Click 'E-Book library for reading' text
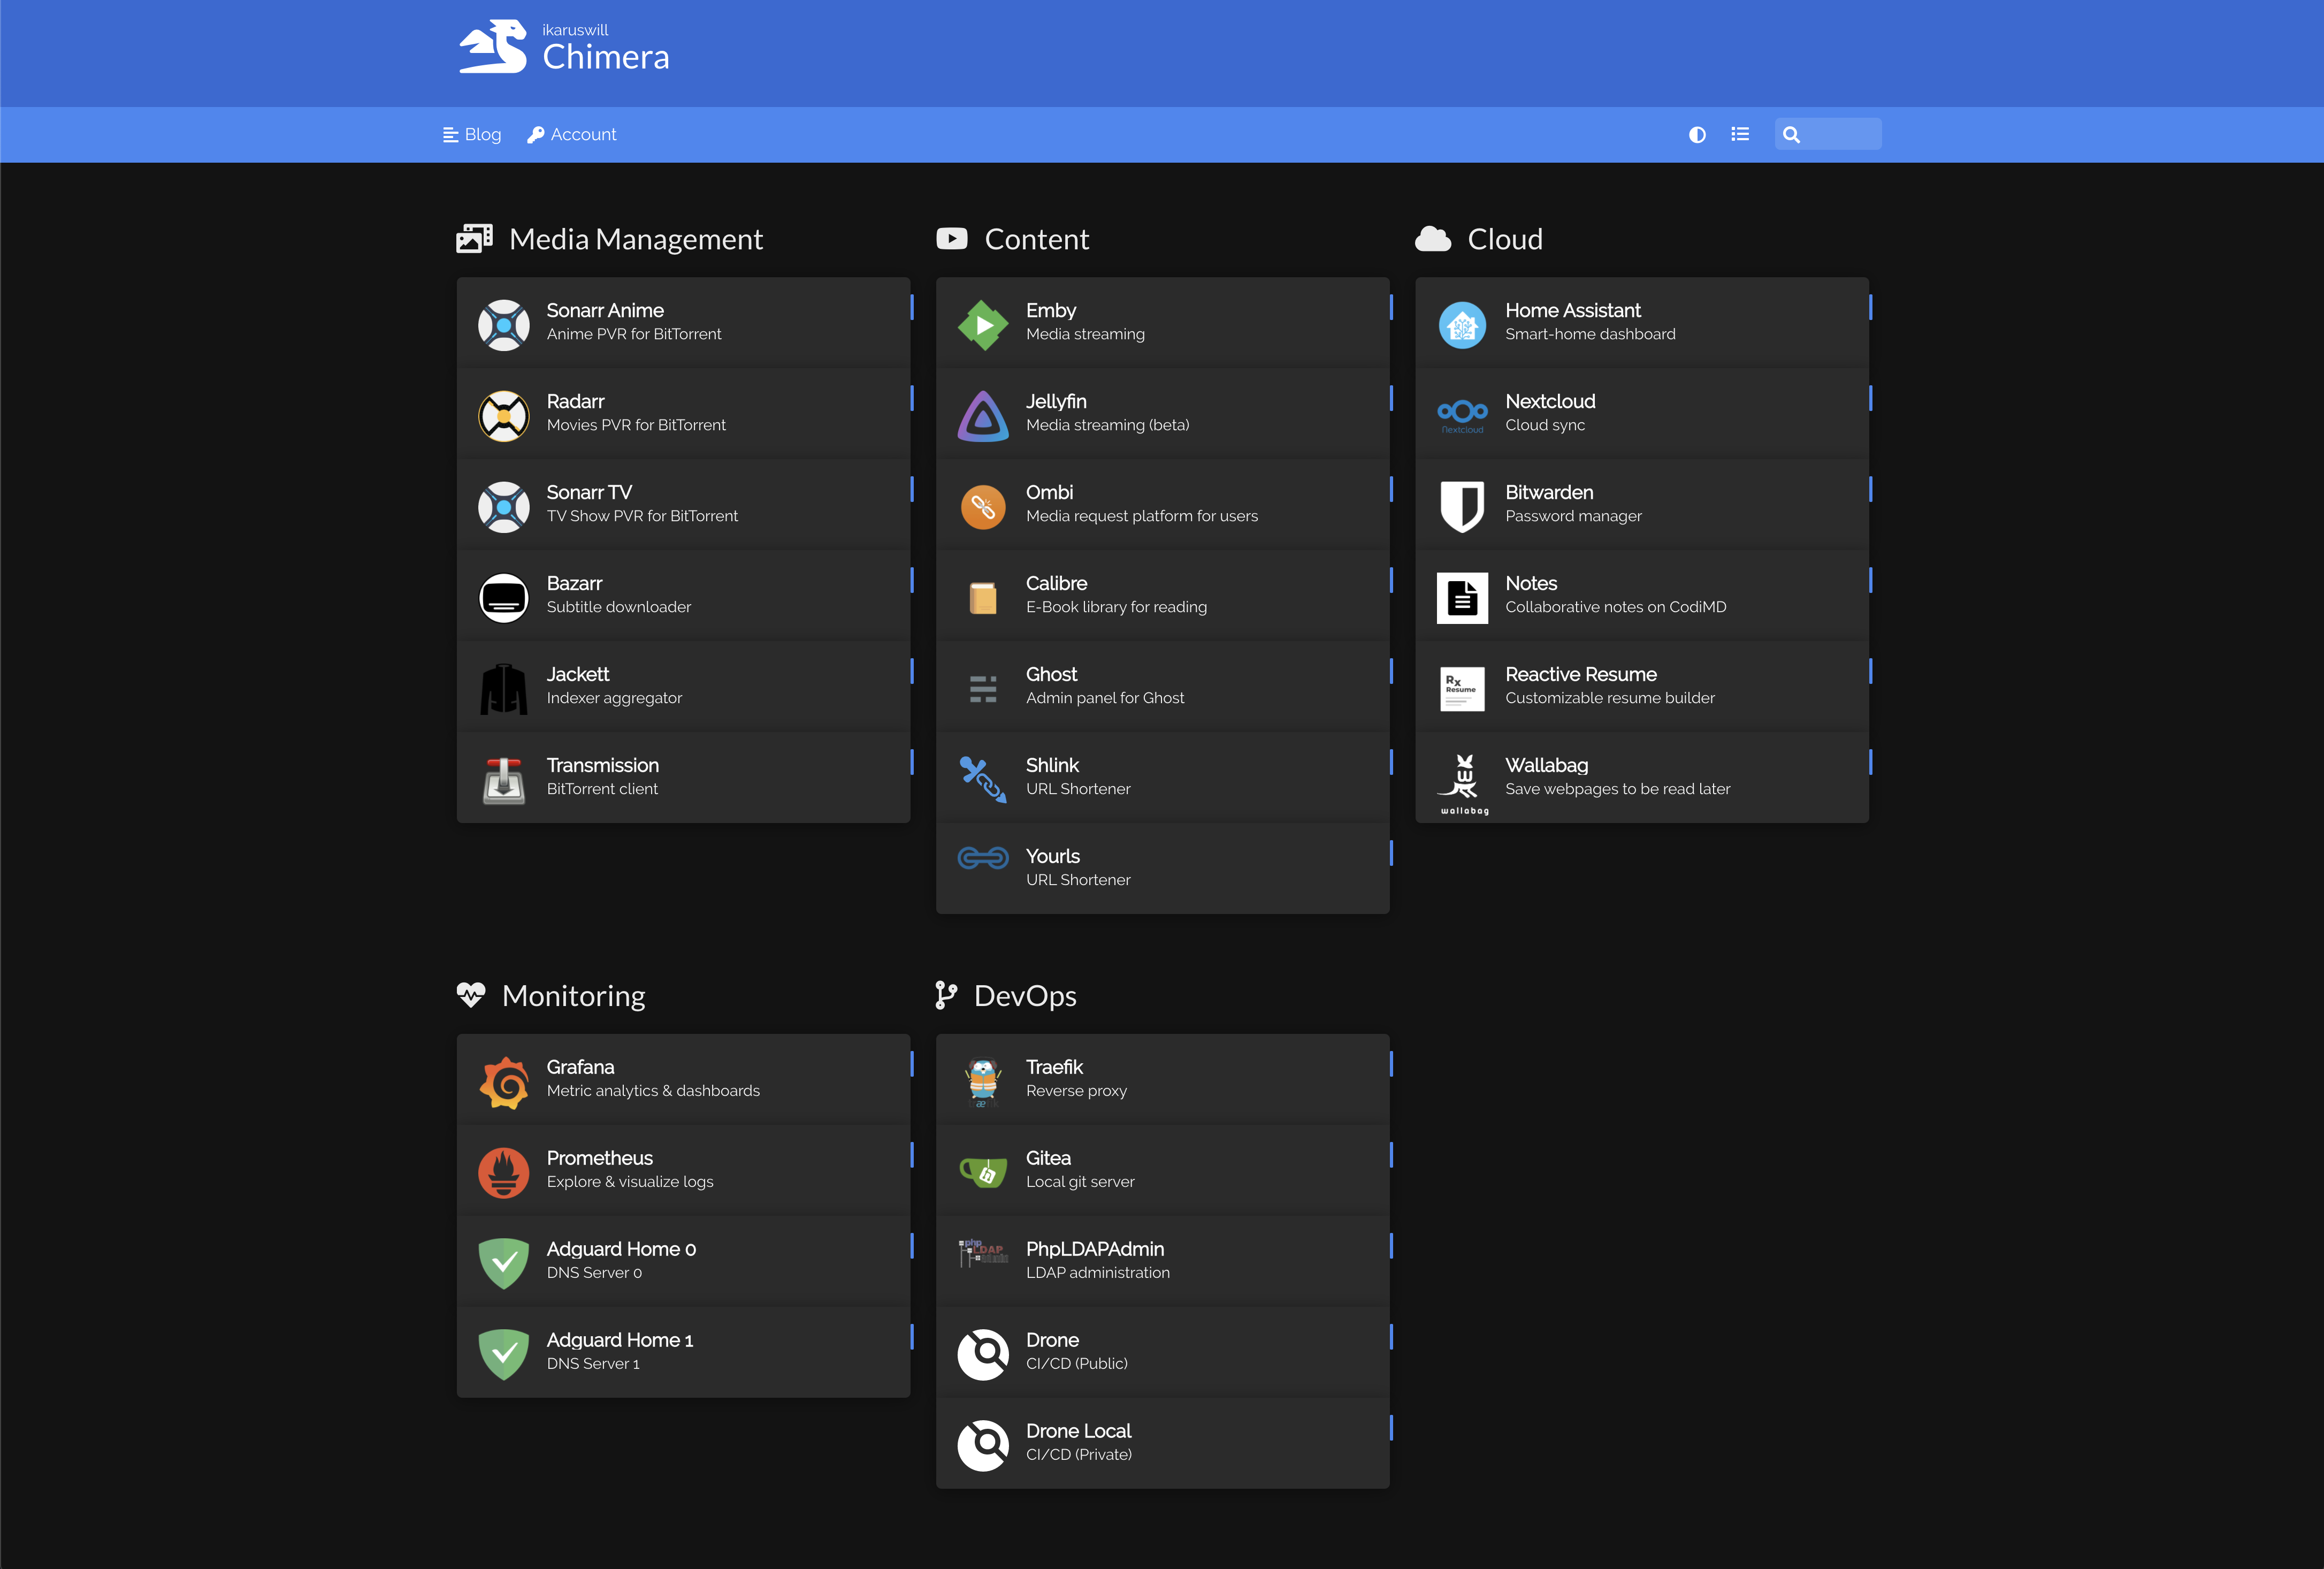Image resolution: width=2324 pixels, height=1569 pixels. [1116, 607]
